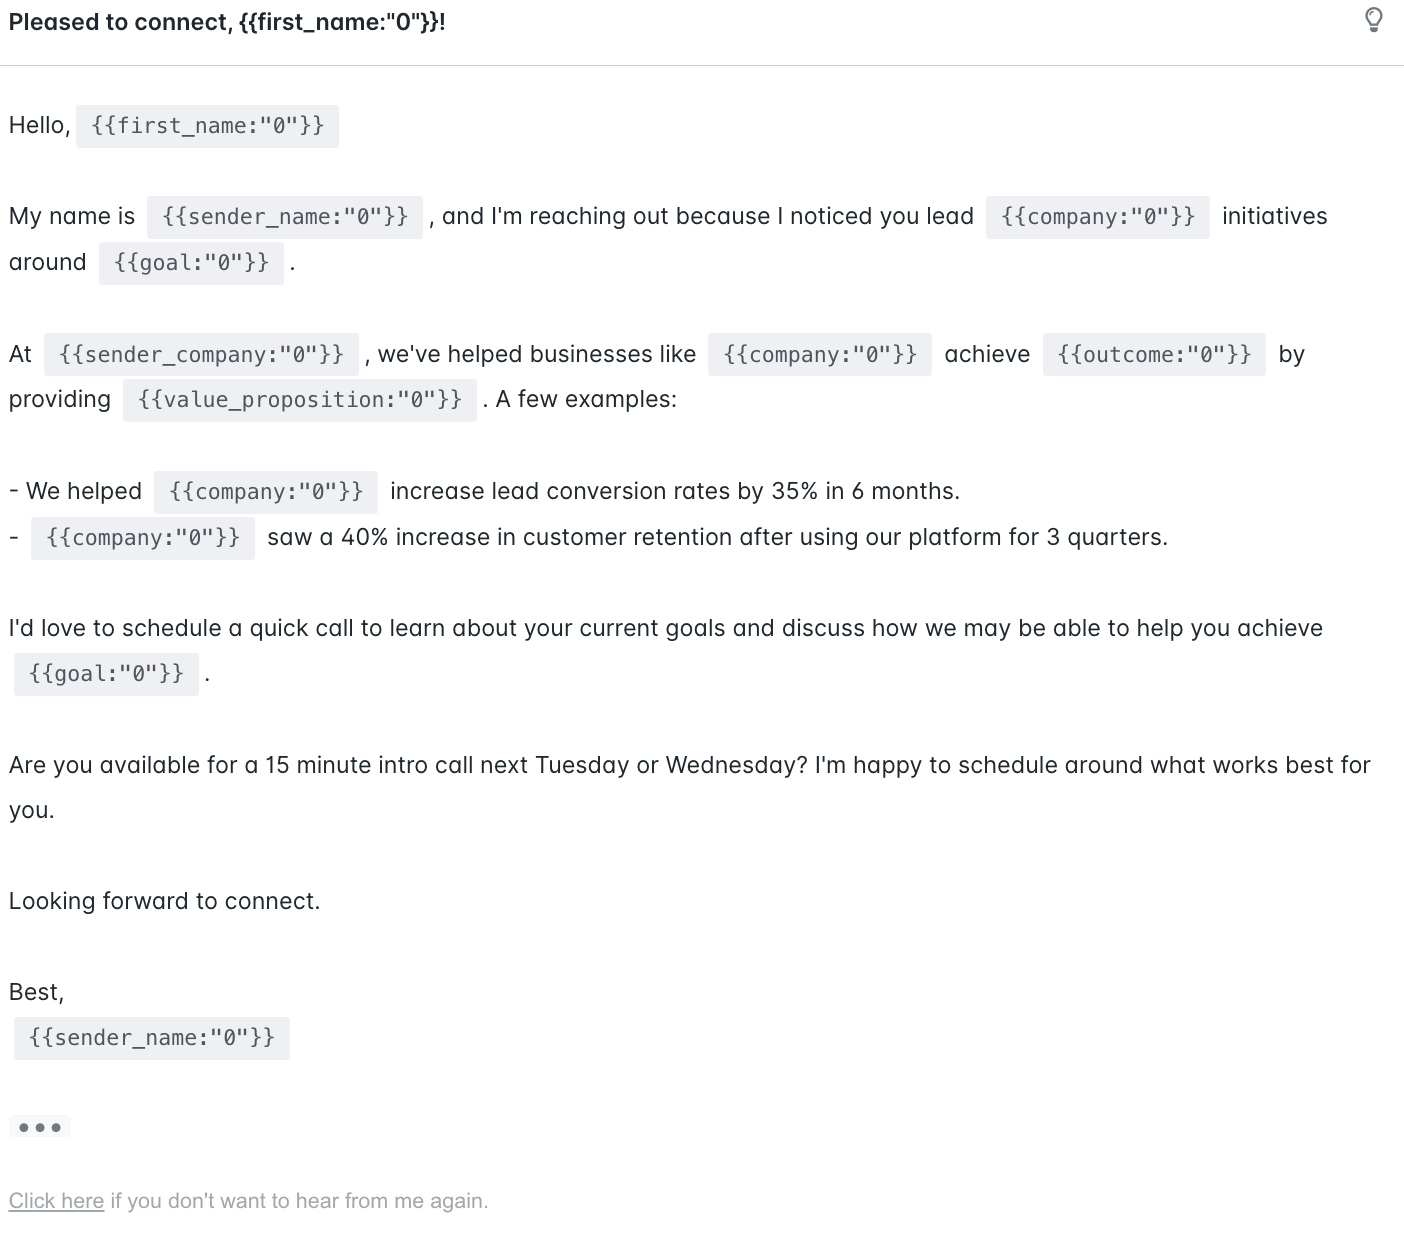This screenshot has height=1242, width=1404.
Task: Click the lightbulb suggestions icon
Action: point(1374,20)
